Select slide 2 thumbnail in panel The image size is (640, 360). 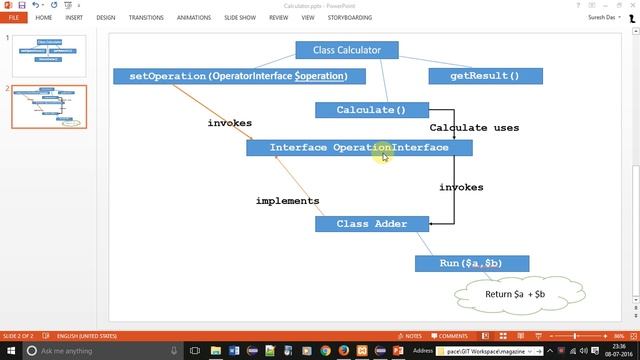click(x=49, y=107)
